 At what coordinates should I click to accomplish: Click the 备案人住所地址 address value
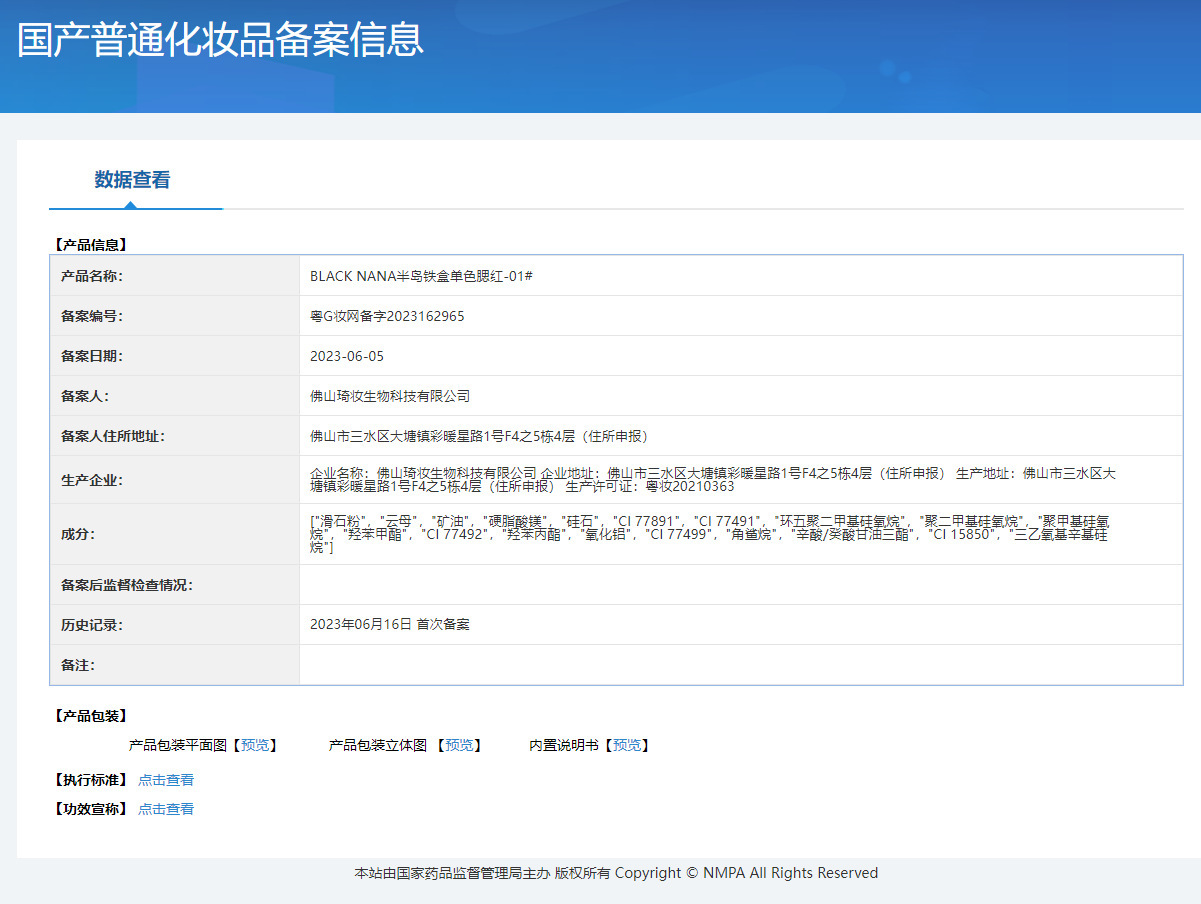[x=479, y=436]
